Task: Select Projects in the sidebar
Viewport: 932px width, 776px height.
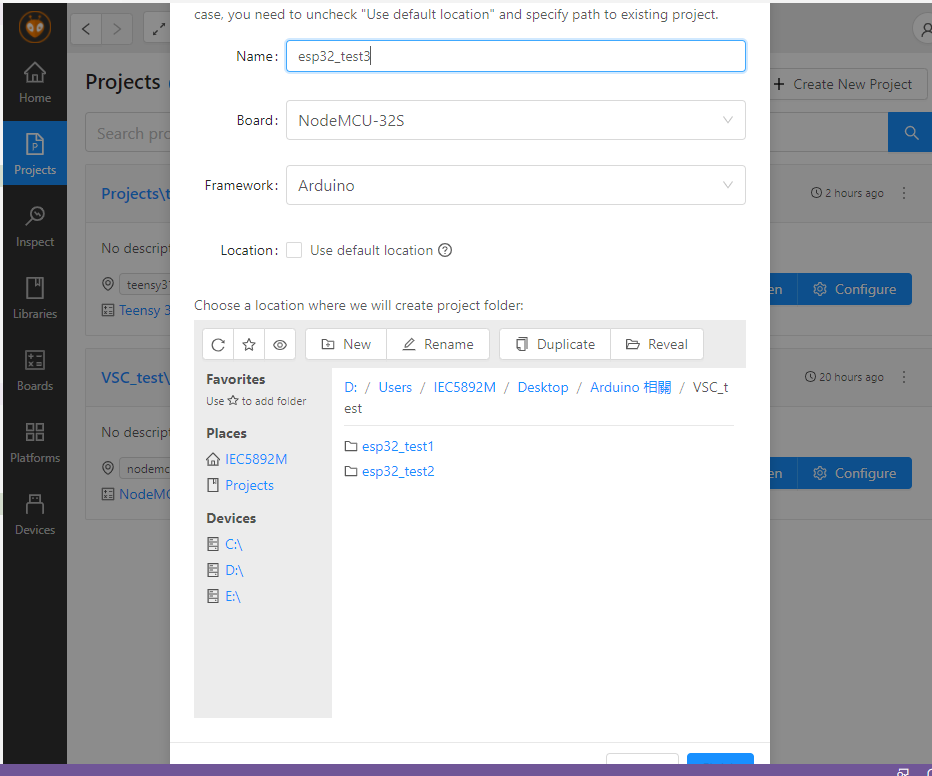Action: [x=34, y=153]
